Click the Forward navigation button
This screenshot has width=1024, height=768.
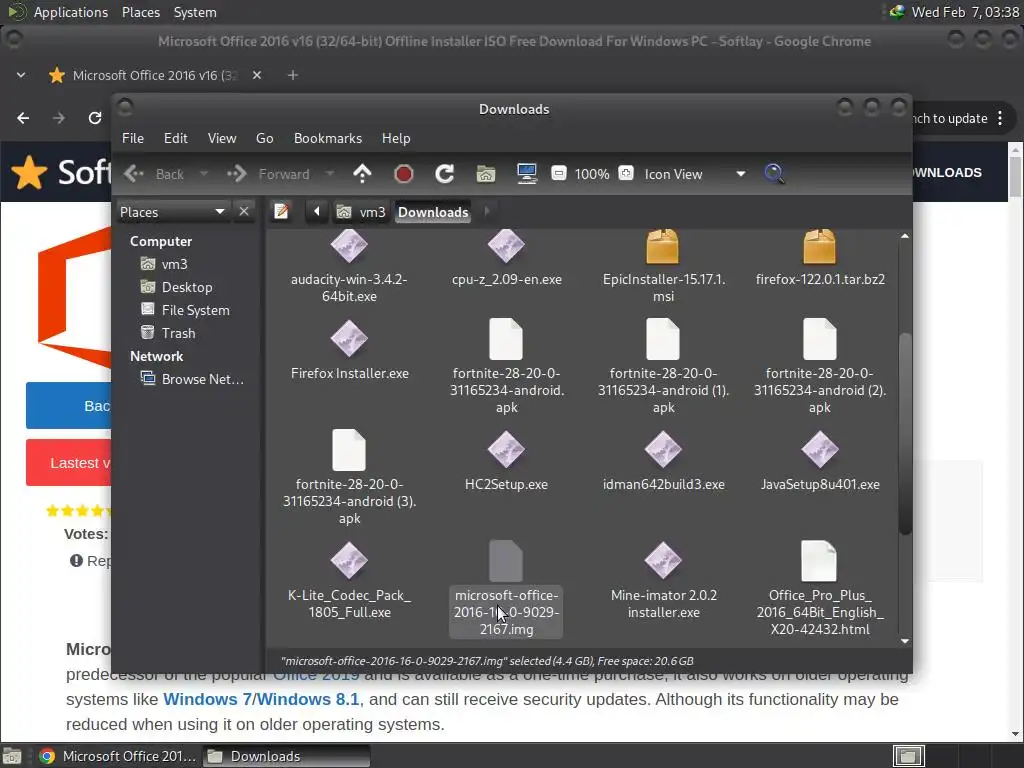(268, 174)
